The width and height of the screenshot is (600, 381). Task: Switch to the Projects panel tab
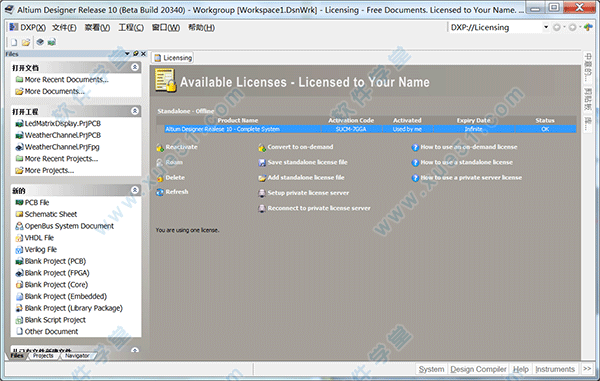[x=43, y=356]
